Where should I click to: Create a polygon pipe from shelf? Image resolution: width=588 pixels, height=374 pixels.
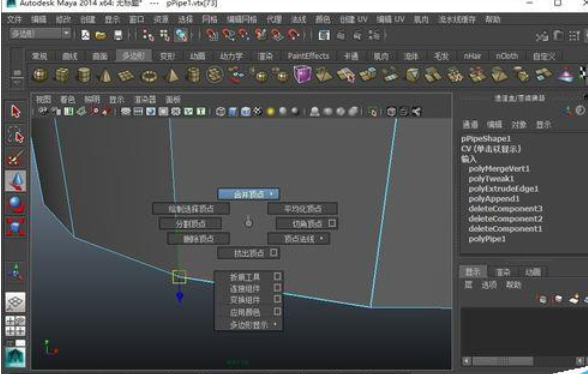193,75
